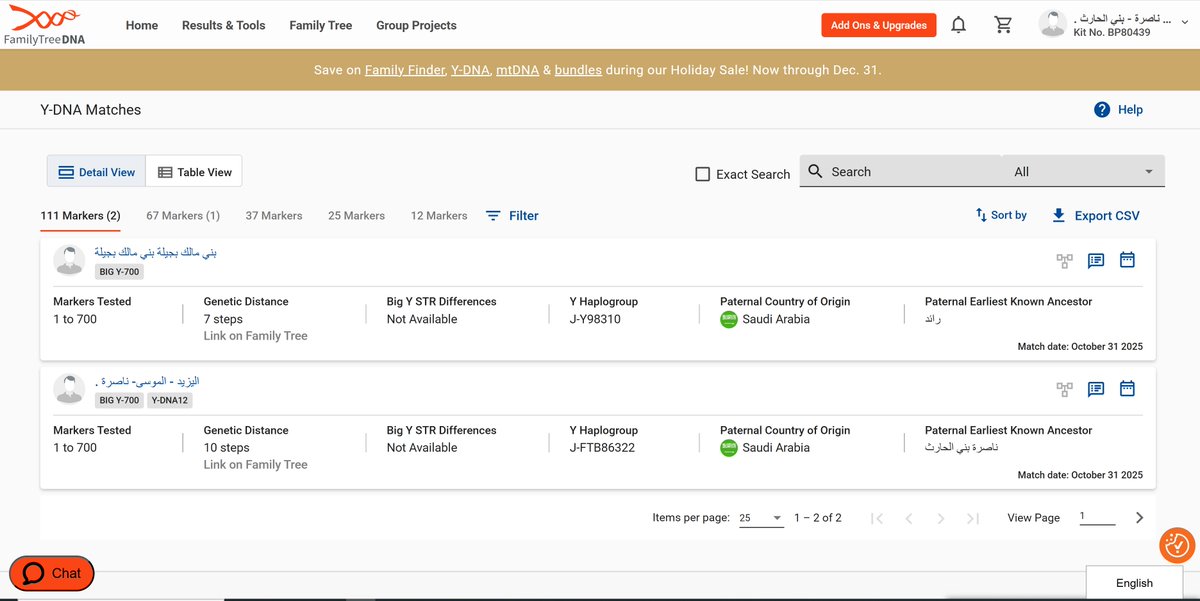
Task: Open the notifications bell
Action: coord(958,25)
